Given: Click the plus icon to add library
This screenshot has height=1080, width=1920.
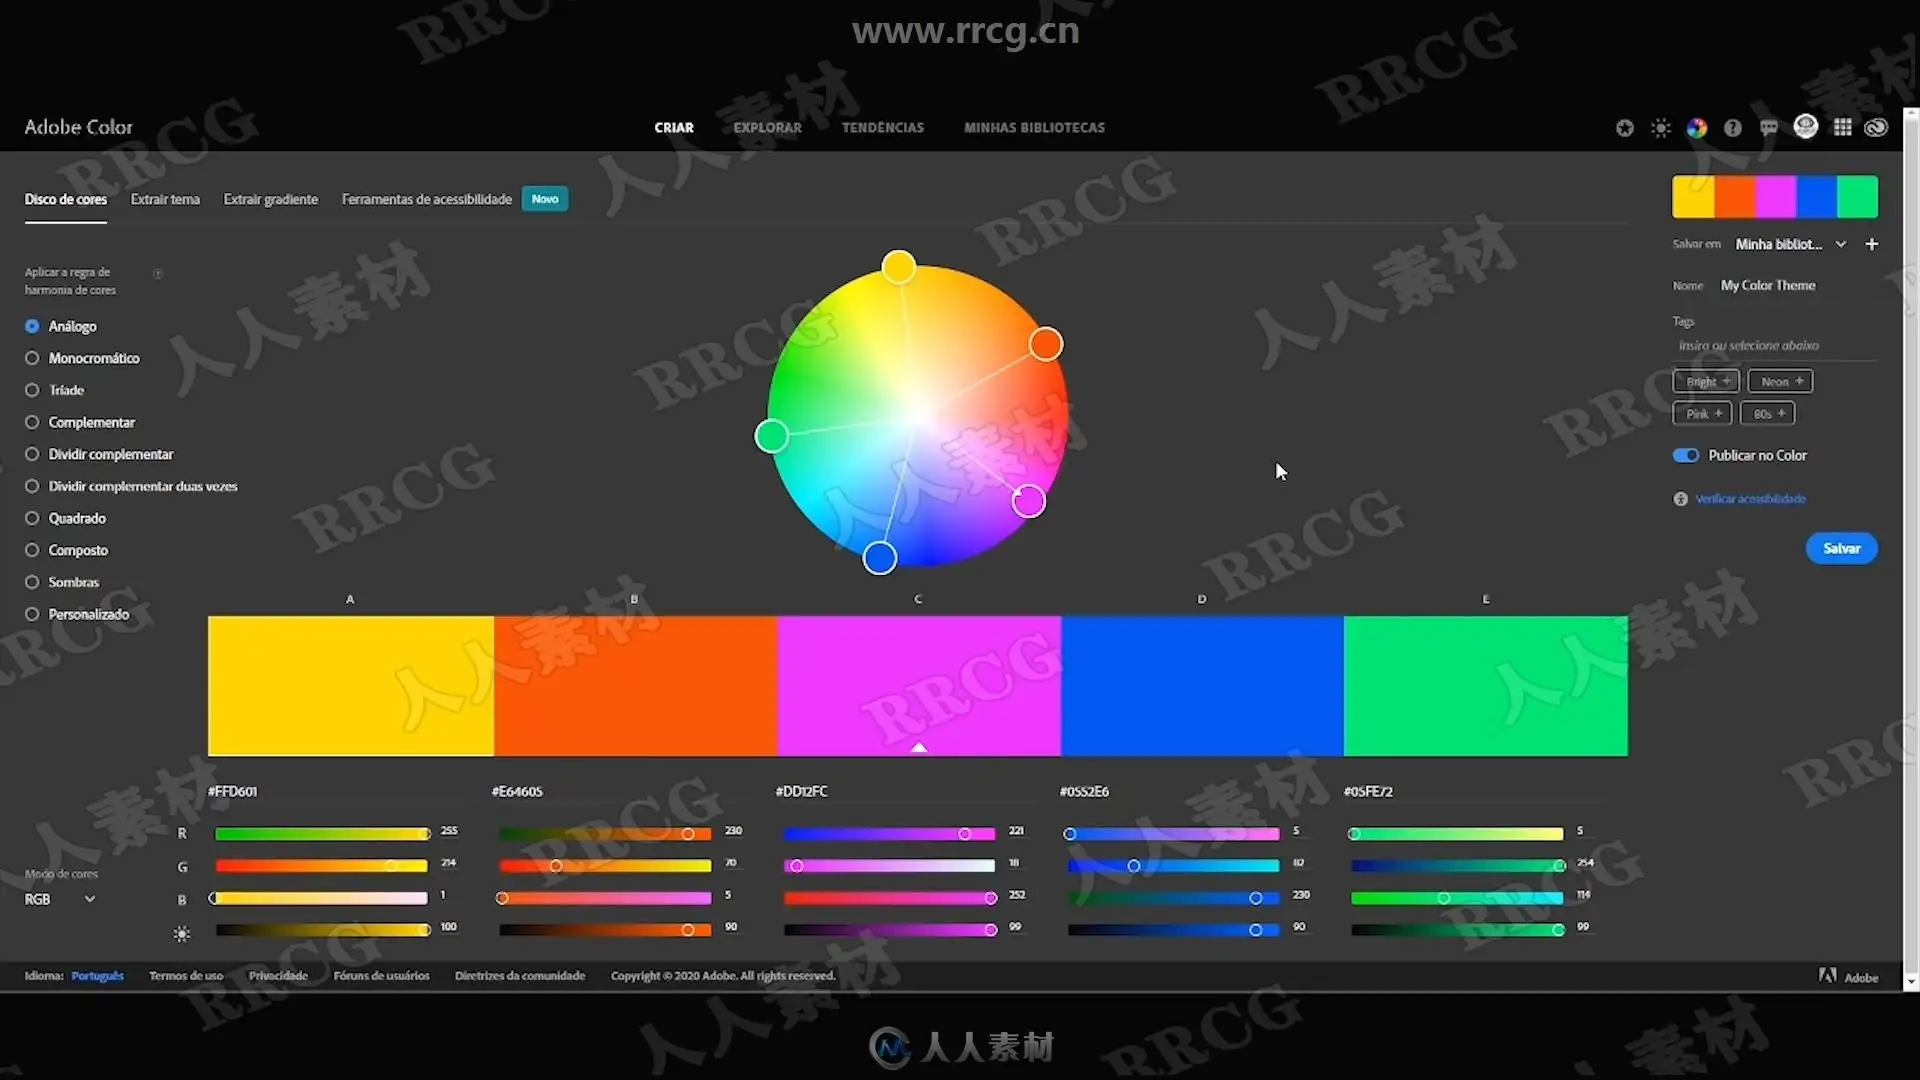Looking at the screenshot, I should [1872, 244].
